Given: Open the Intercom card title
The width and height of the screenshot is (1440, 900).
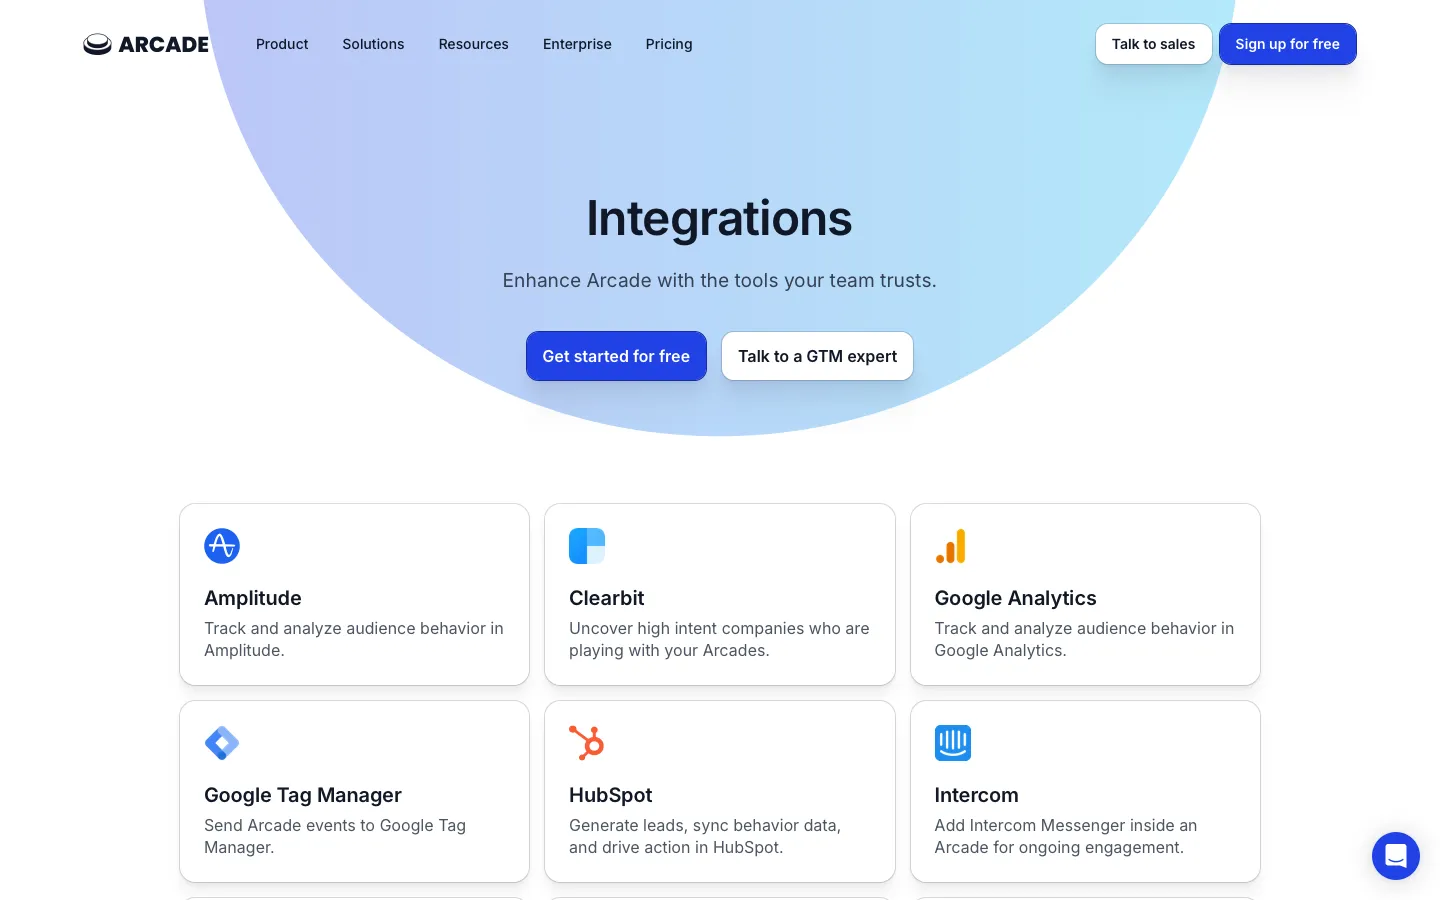Looking at the screenshot, I should click(976, 795).
